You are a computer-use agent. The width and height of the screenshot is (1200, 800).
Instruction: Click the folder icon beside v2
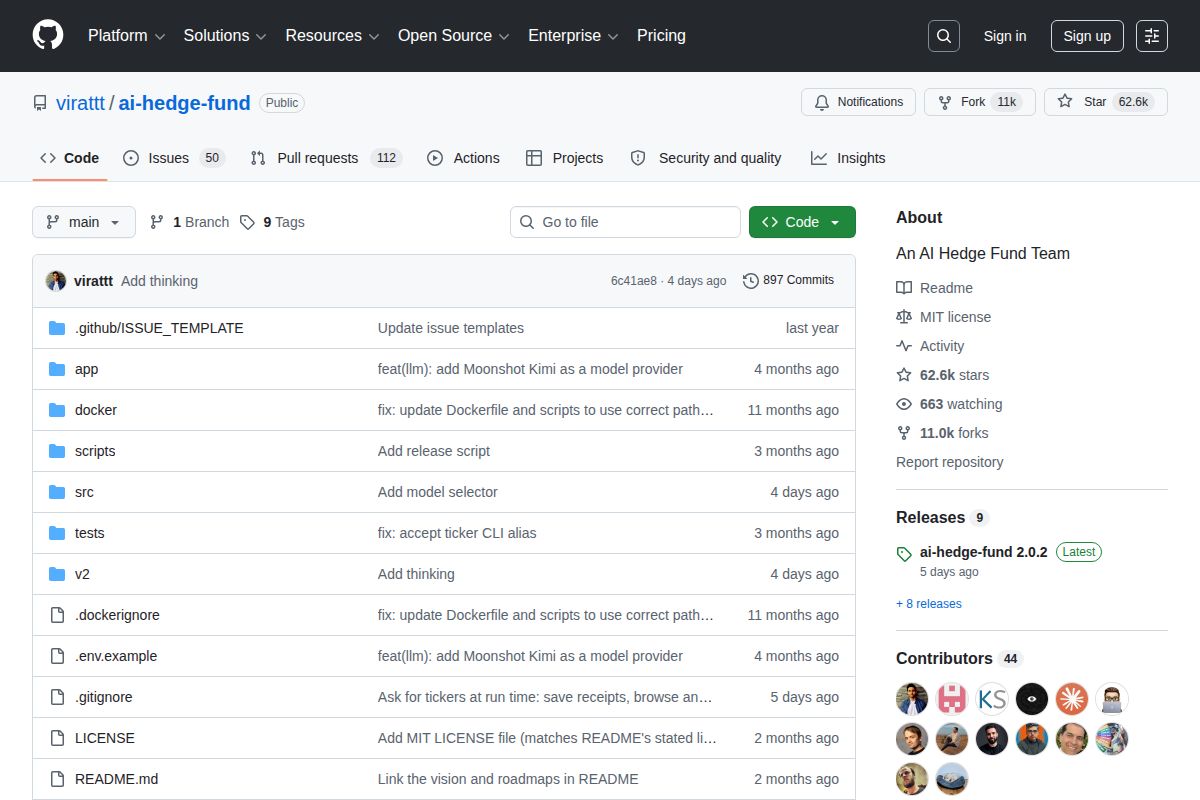pyautogui.click(x=57, y=574)
